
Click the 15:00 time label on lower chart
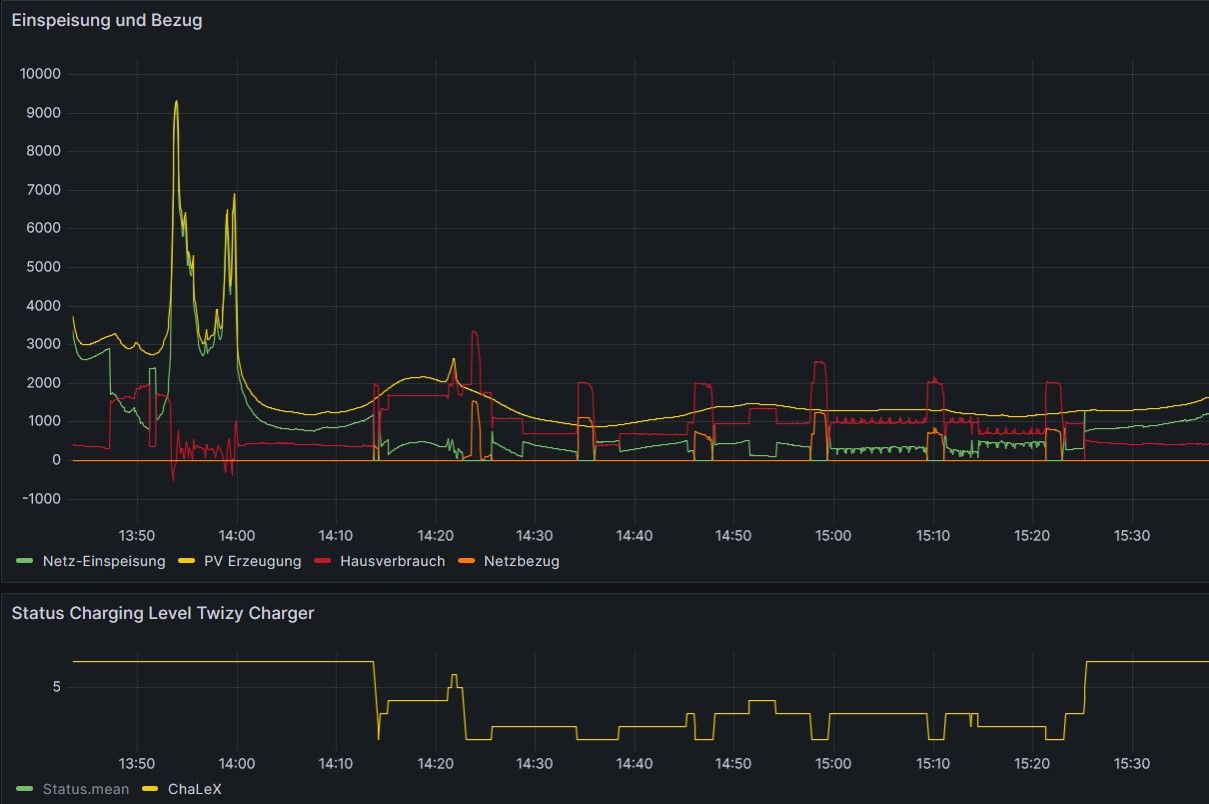point(833,763)
